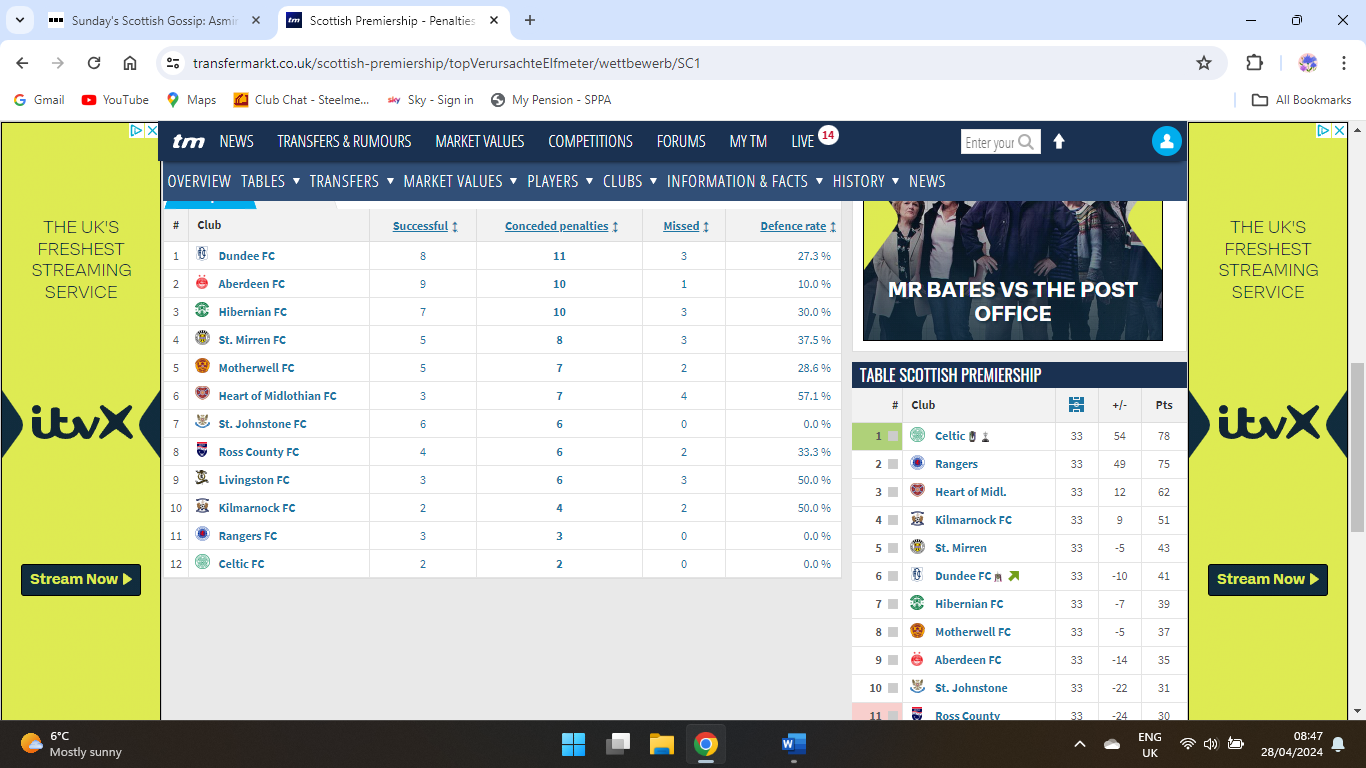Open the Kilmarnock FC penalties row link
Viewport: 1366px width, 768px height.
coord(257,507)
